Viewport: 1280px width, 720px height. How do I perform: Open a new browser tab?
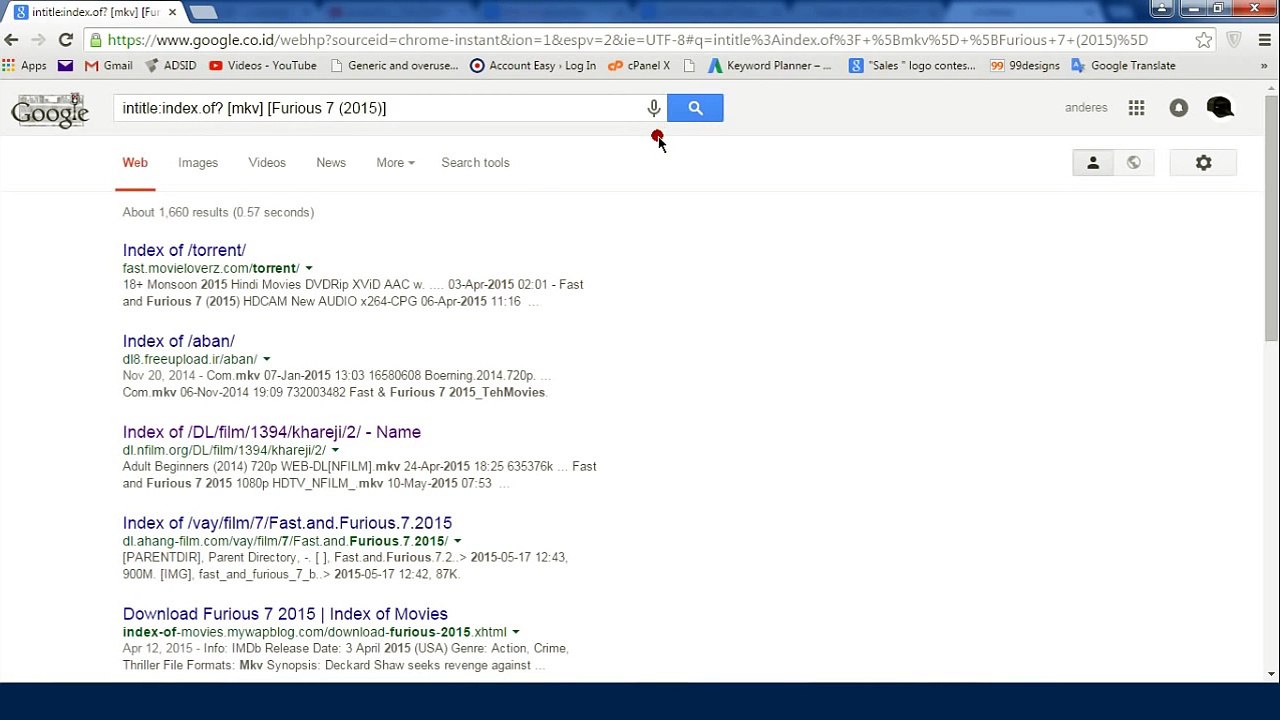(x=203, y=12)
